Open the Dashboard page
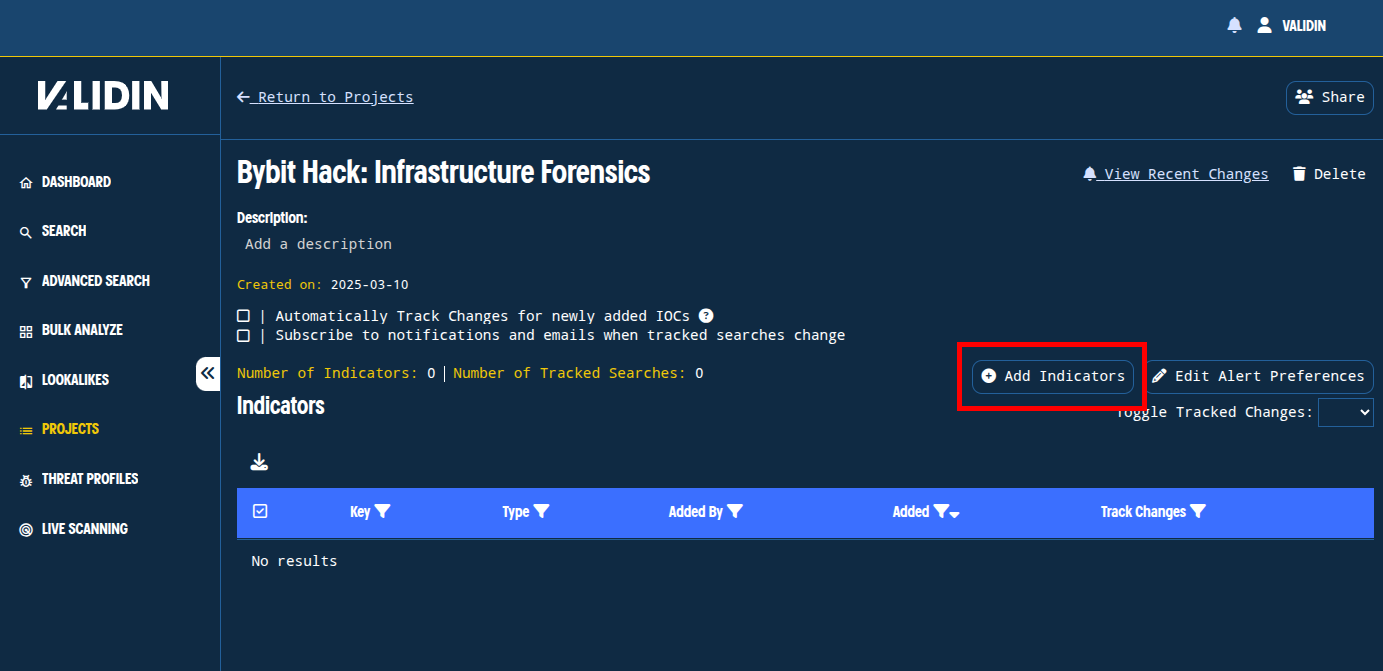Viewport: 1383px width, 671px height. [x=65, y=182]
